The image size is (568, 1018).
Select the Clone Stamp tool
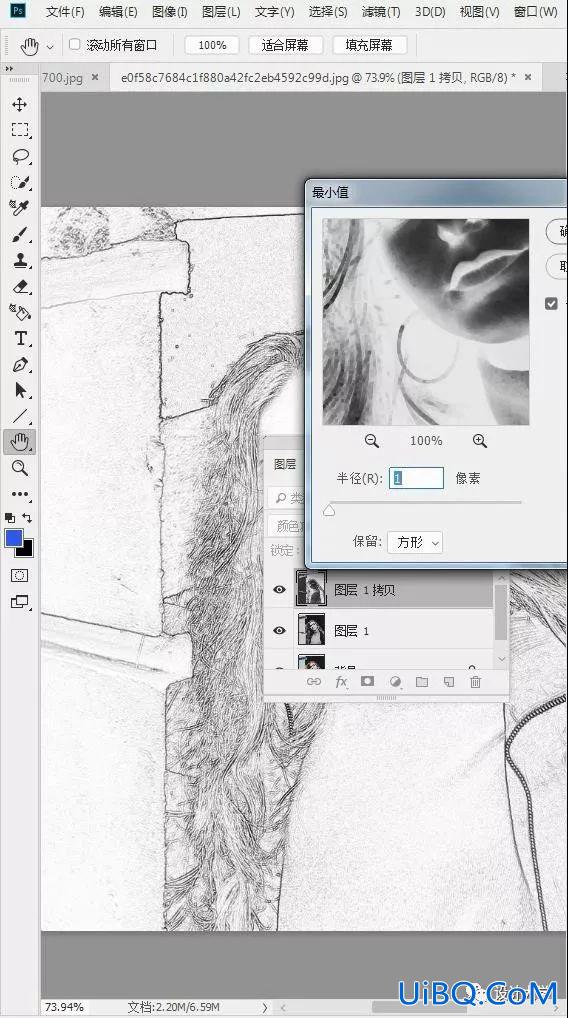click(20, 260)
